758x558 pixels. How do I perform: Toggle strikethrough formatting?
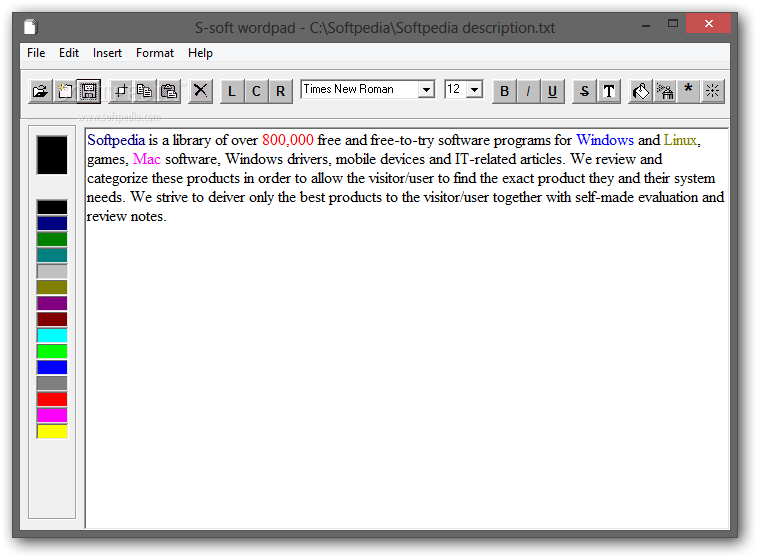(x=584, y=91)
